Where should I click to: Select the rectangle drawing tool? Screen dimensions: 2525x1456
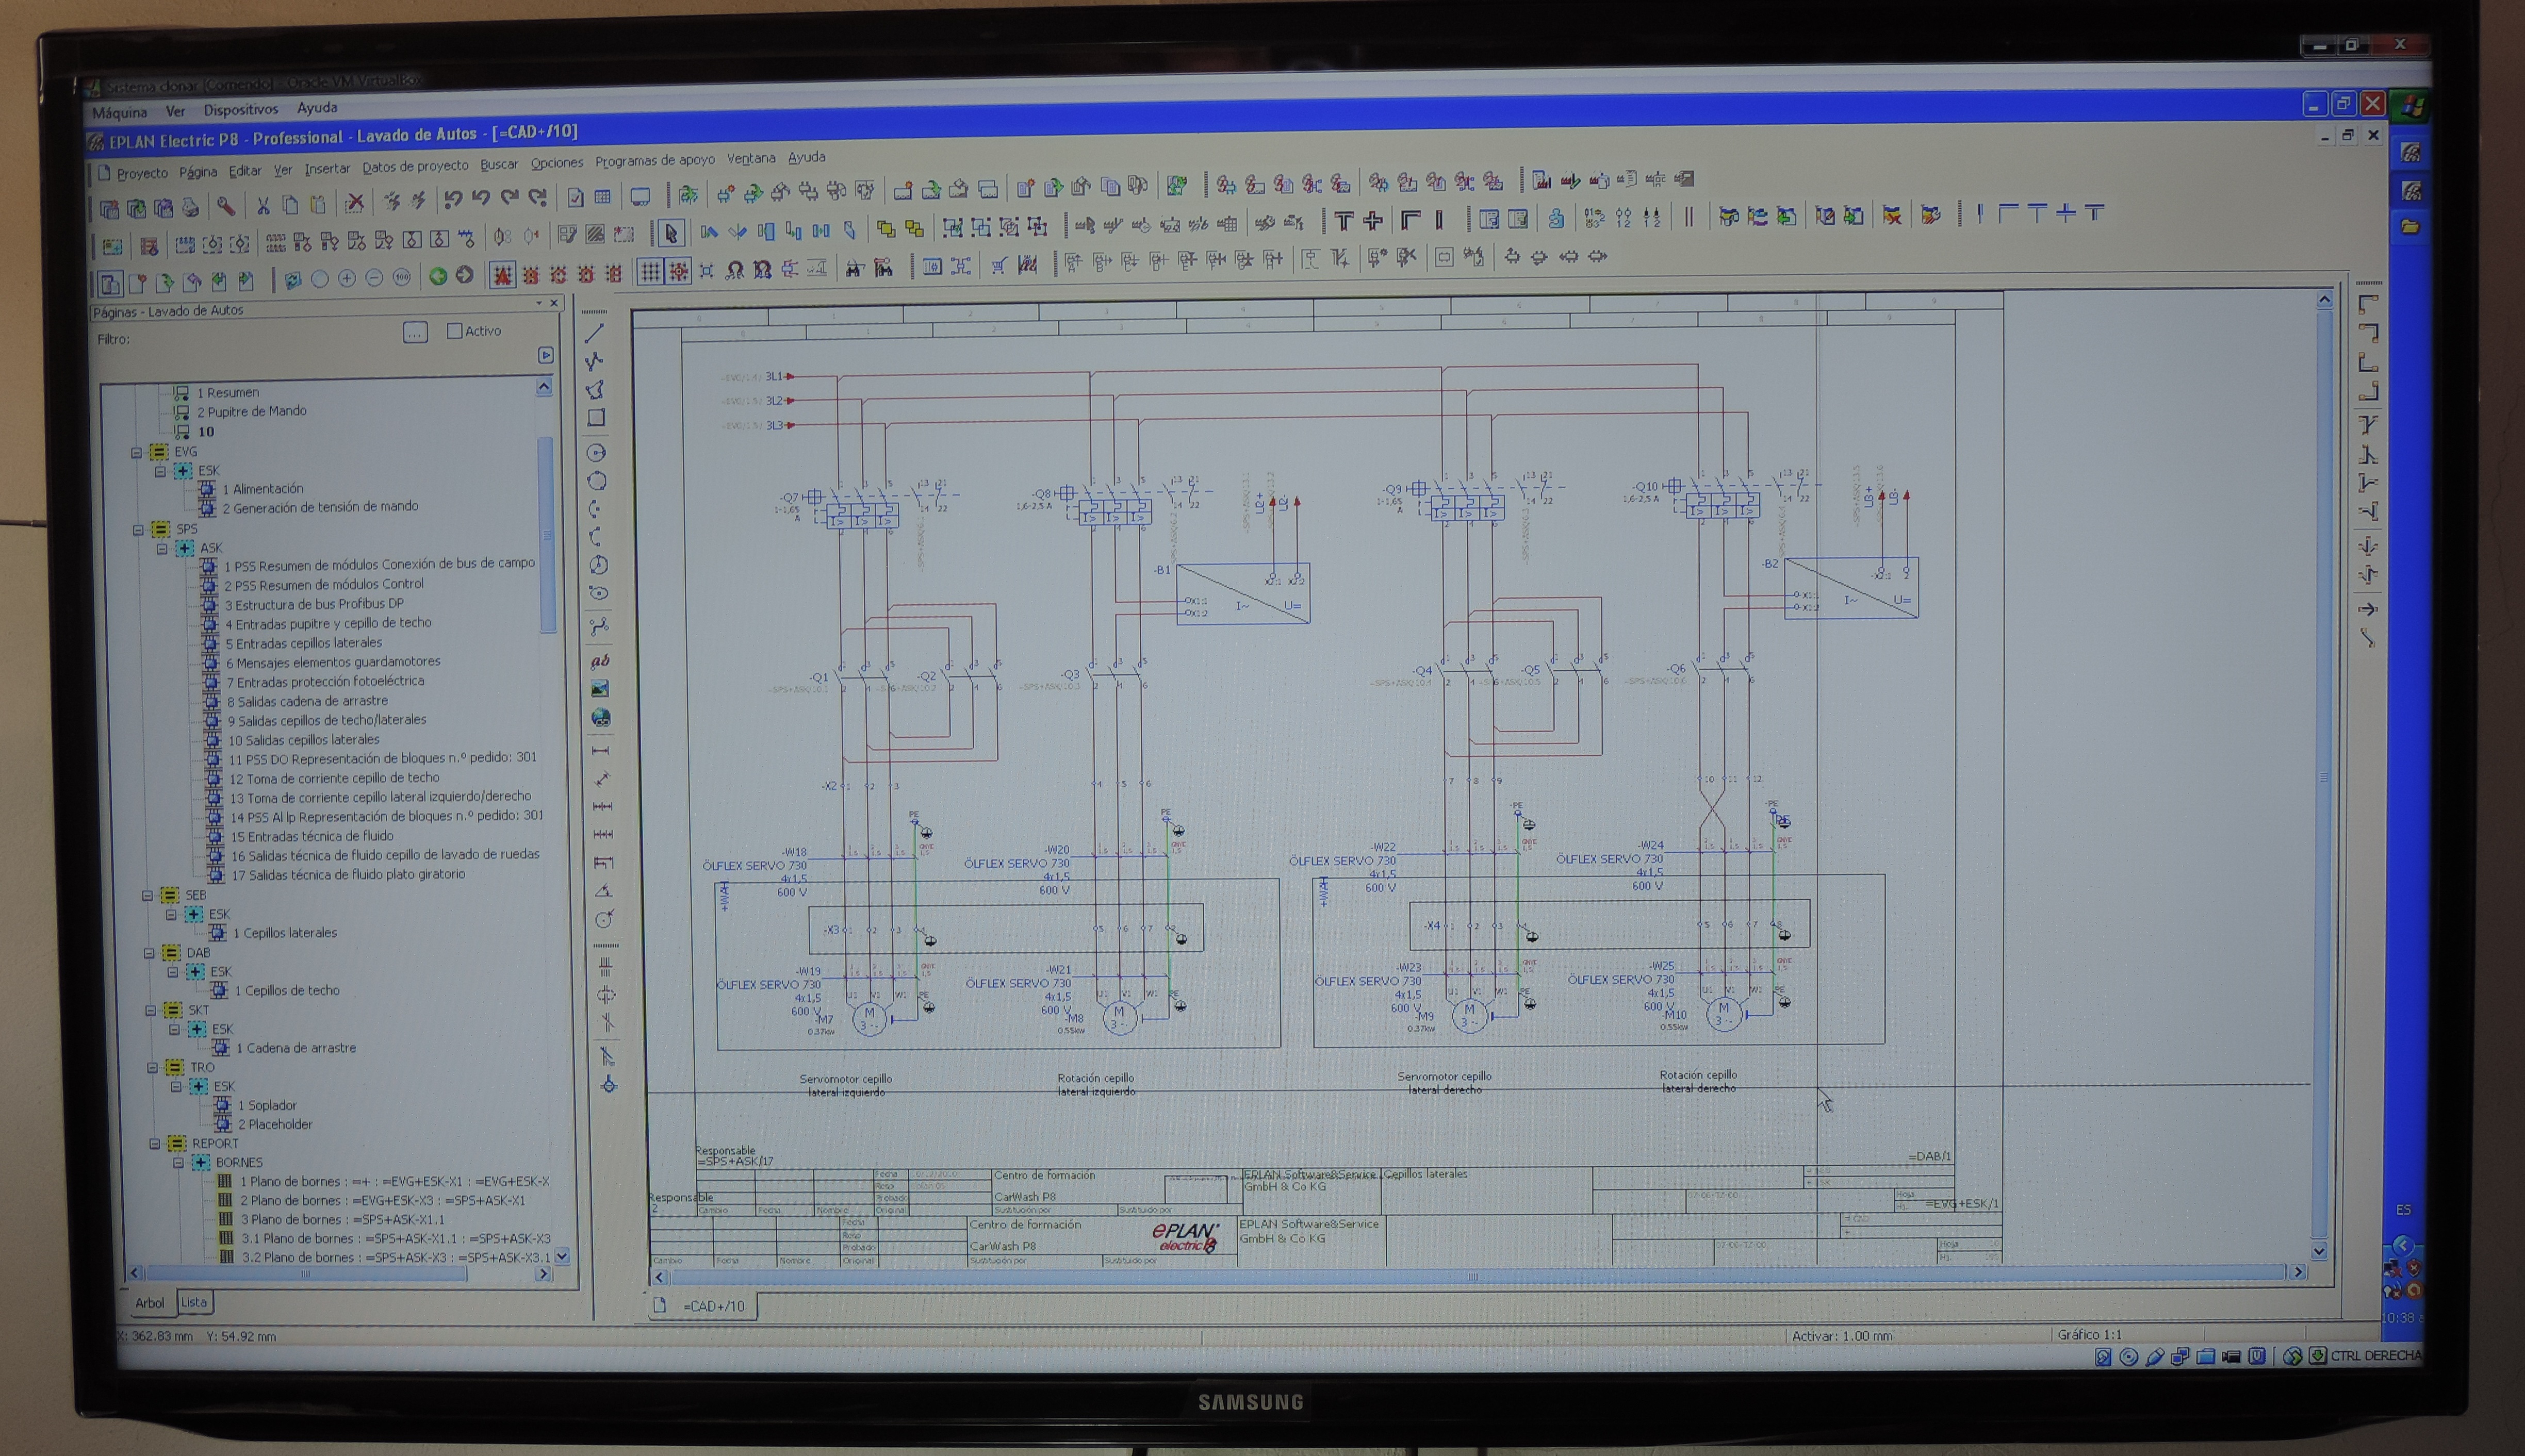click(596, 418)
